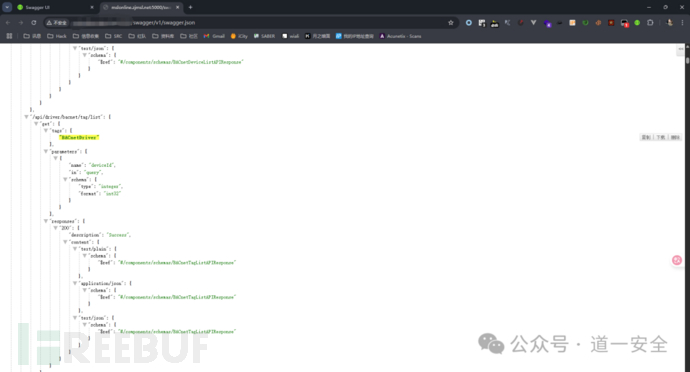Image resolution: width=690 pixels, height=372 pixels.
Task: Click the profile avatar in the toolbar
Action: pos(669,22)
